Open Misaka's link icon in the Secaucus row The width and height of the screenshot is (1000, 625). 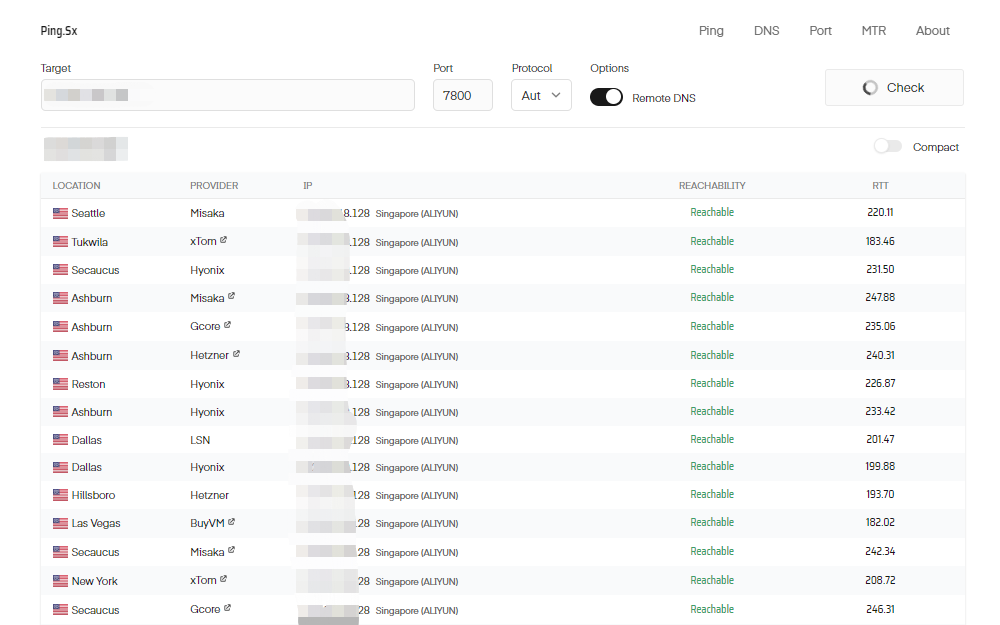(231, 550)
